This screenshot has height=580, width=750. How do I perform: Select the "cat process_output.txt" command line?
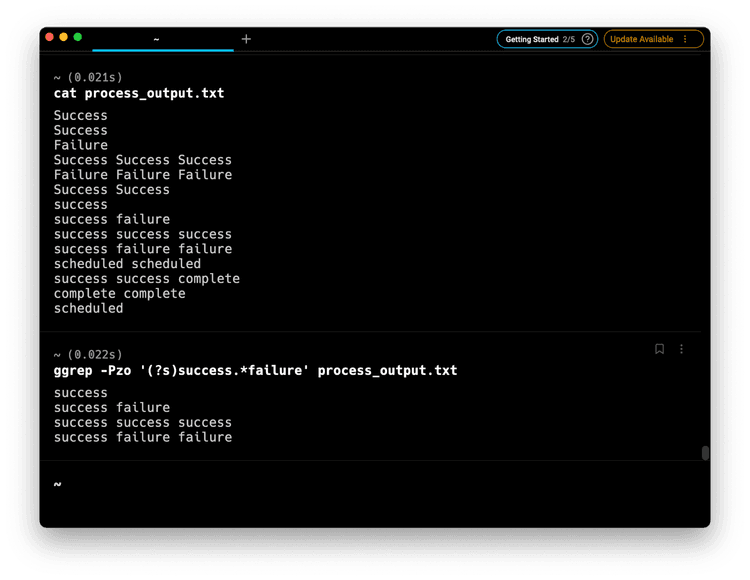click(x=139, y=94)
